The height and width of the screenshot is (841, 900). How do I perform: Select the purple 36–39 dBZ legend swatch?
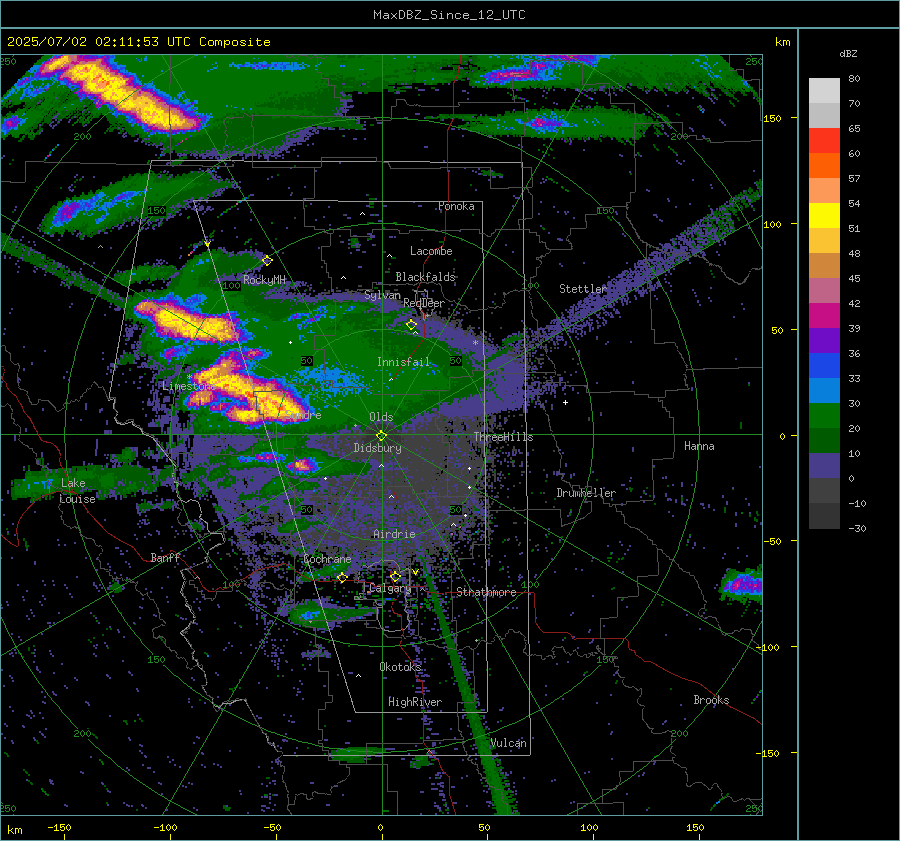point(824,341)
